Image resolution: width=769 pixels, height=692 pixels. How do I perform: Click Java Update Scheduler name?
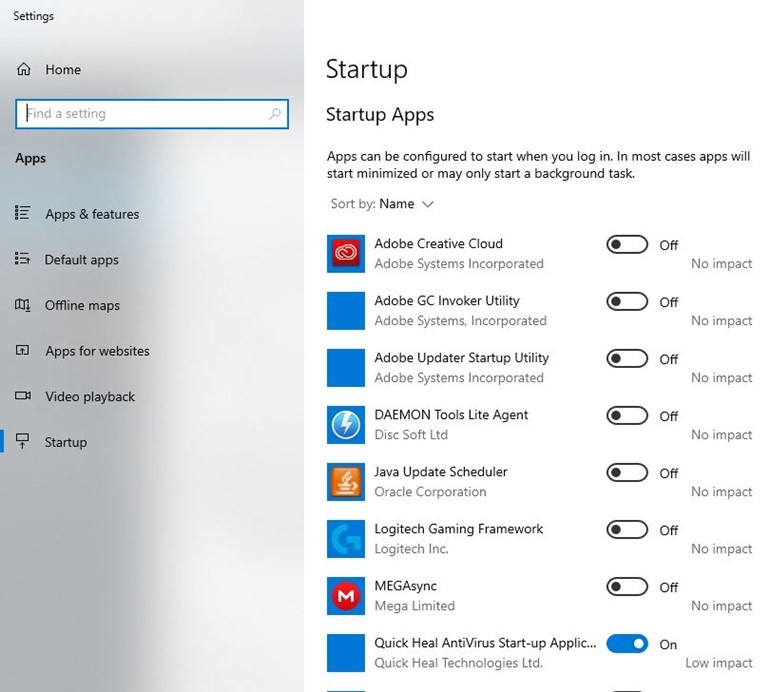click(440, 471)
